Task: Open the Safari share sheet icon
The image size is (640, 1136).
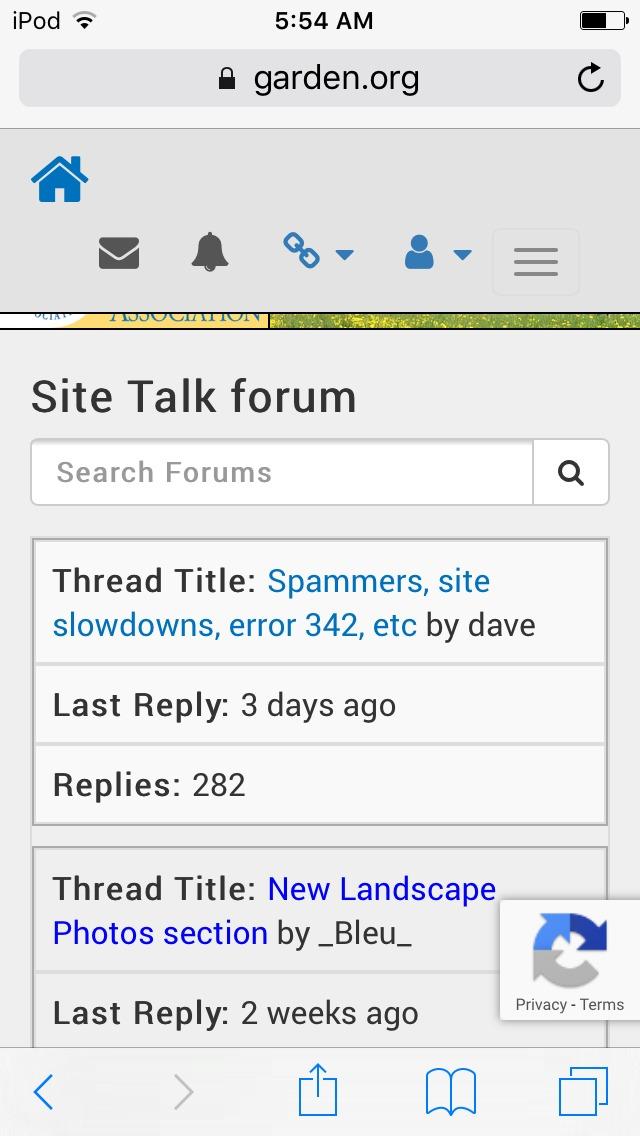Action: pyautogui.click(x=317, y=1090)
